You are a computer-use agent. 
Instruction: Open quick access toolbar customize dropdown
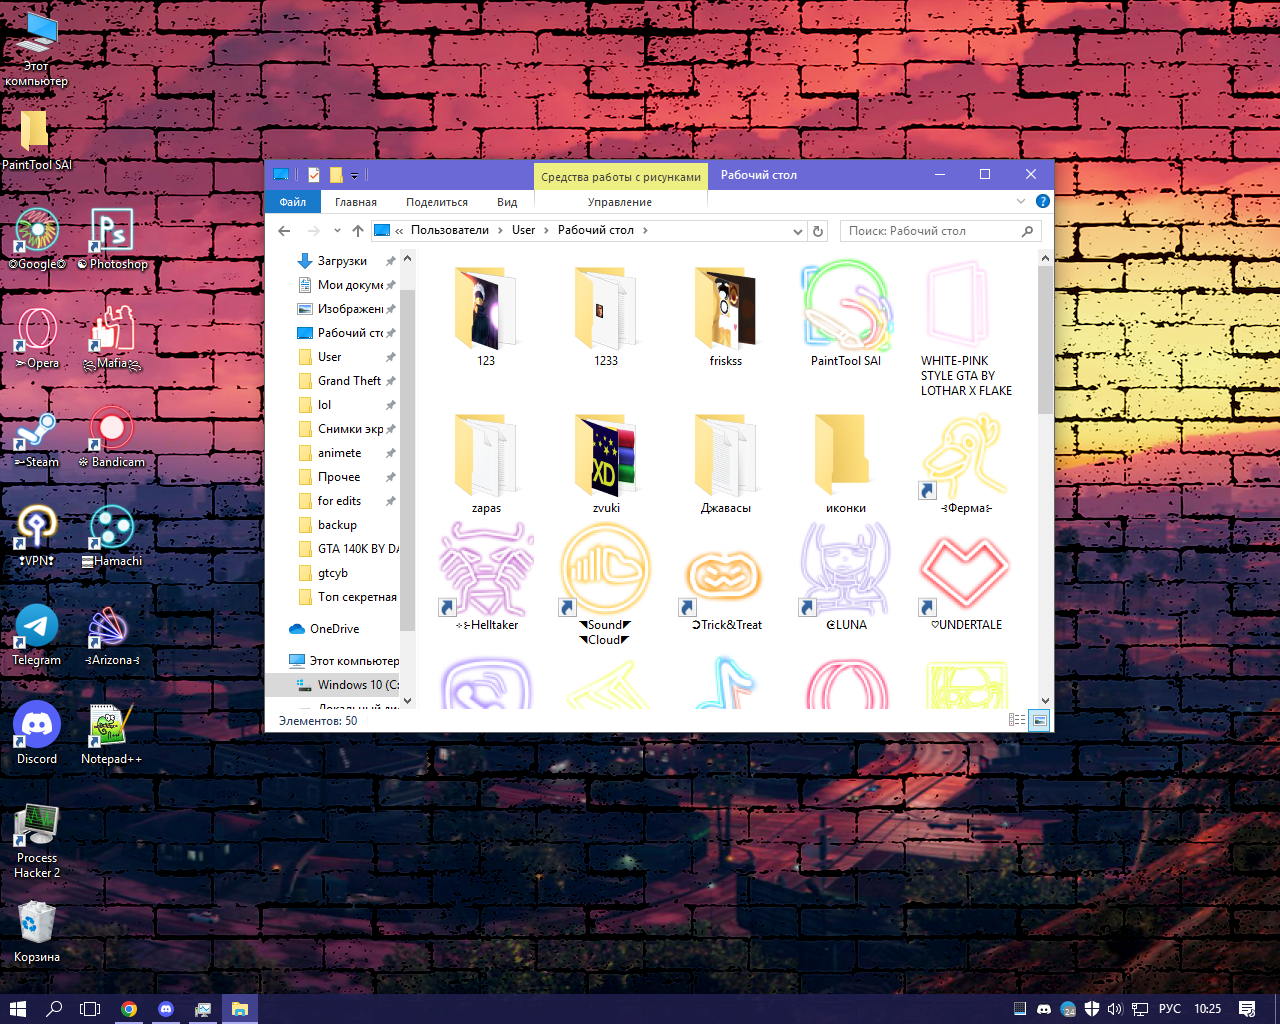pyautogui.click(x=354, y=176)
